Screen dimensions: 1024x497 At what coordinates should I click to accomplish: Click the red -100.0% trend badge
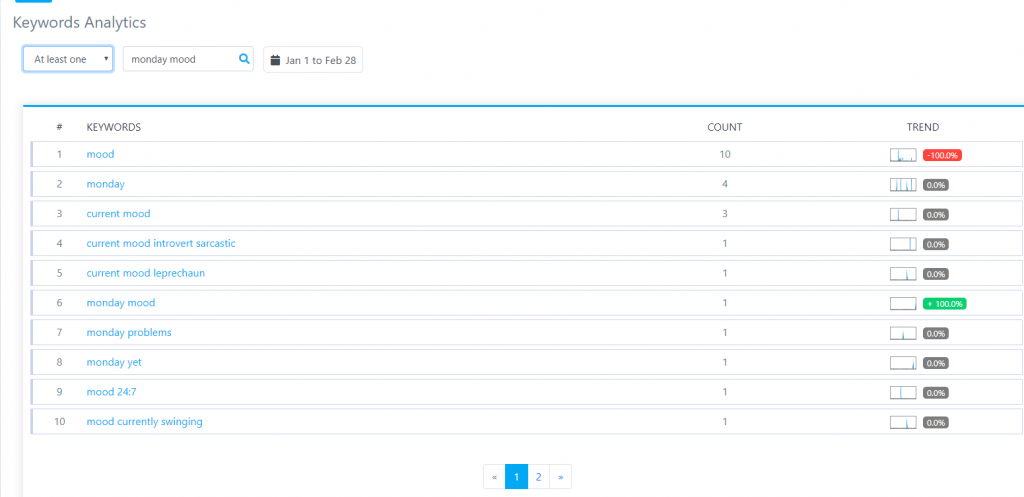[x=942, y=155]
